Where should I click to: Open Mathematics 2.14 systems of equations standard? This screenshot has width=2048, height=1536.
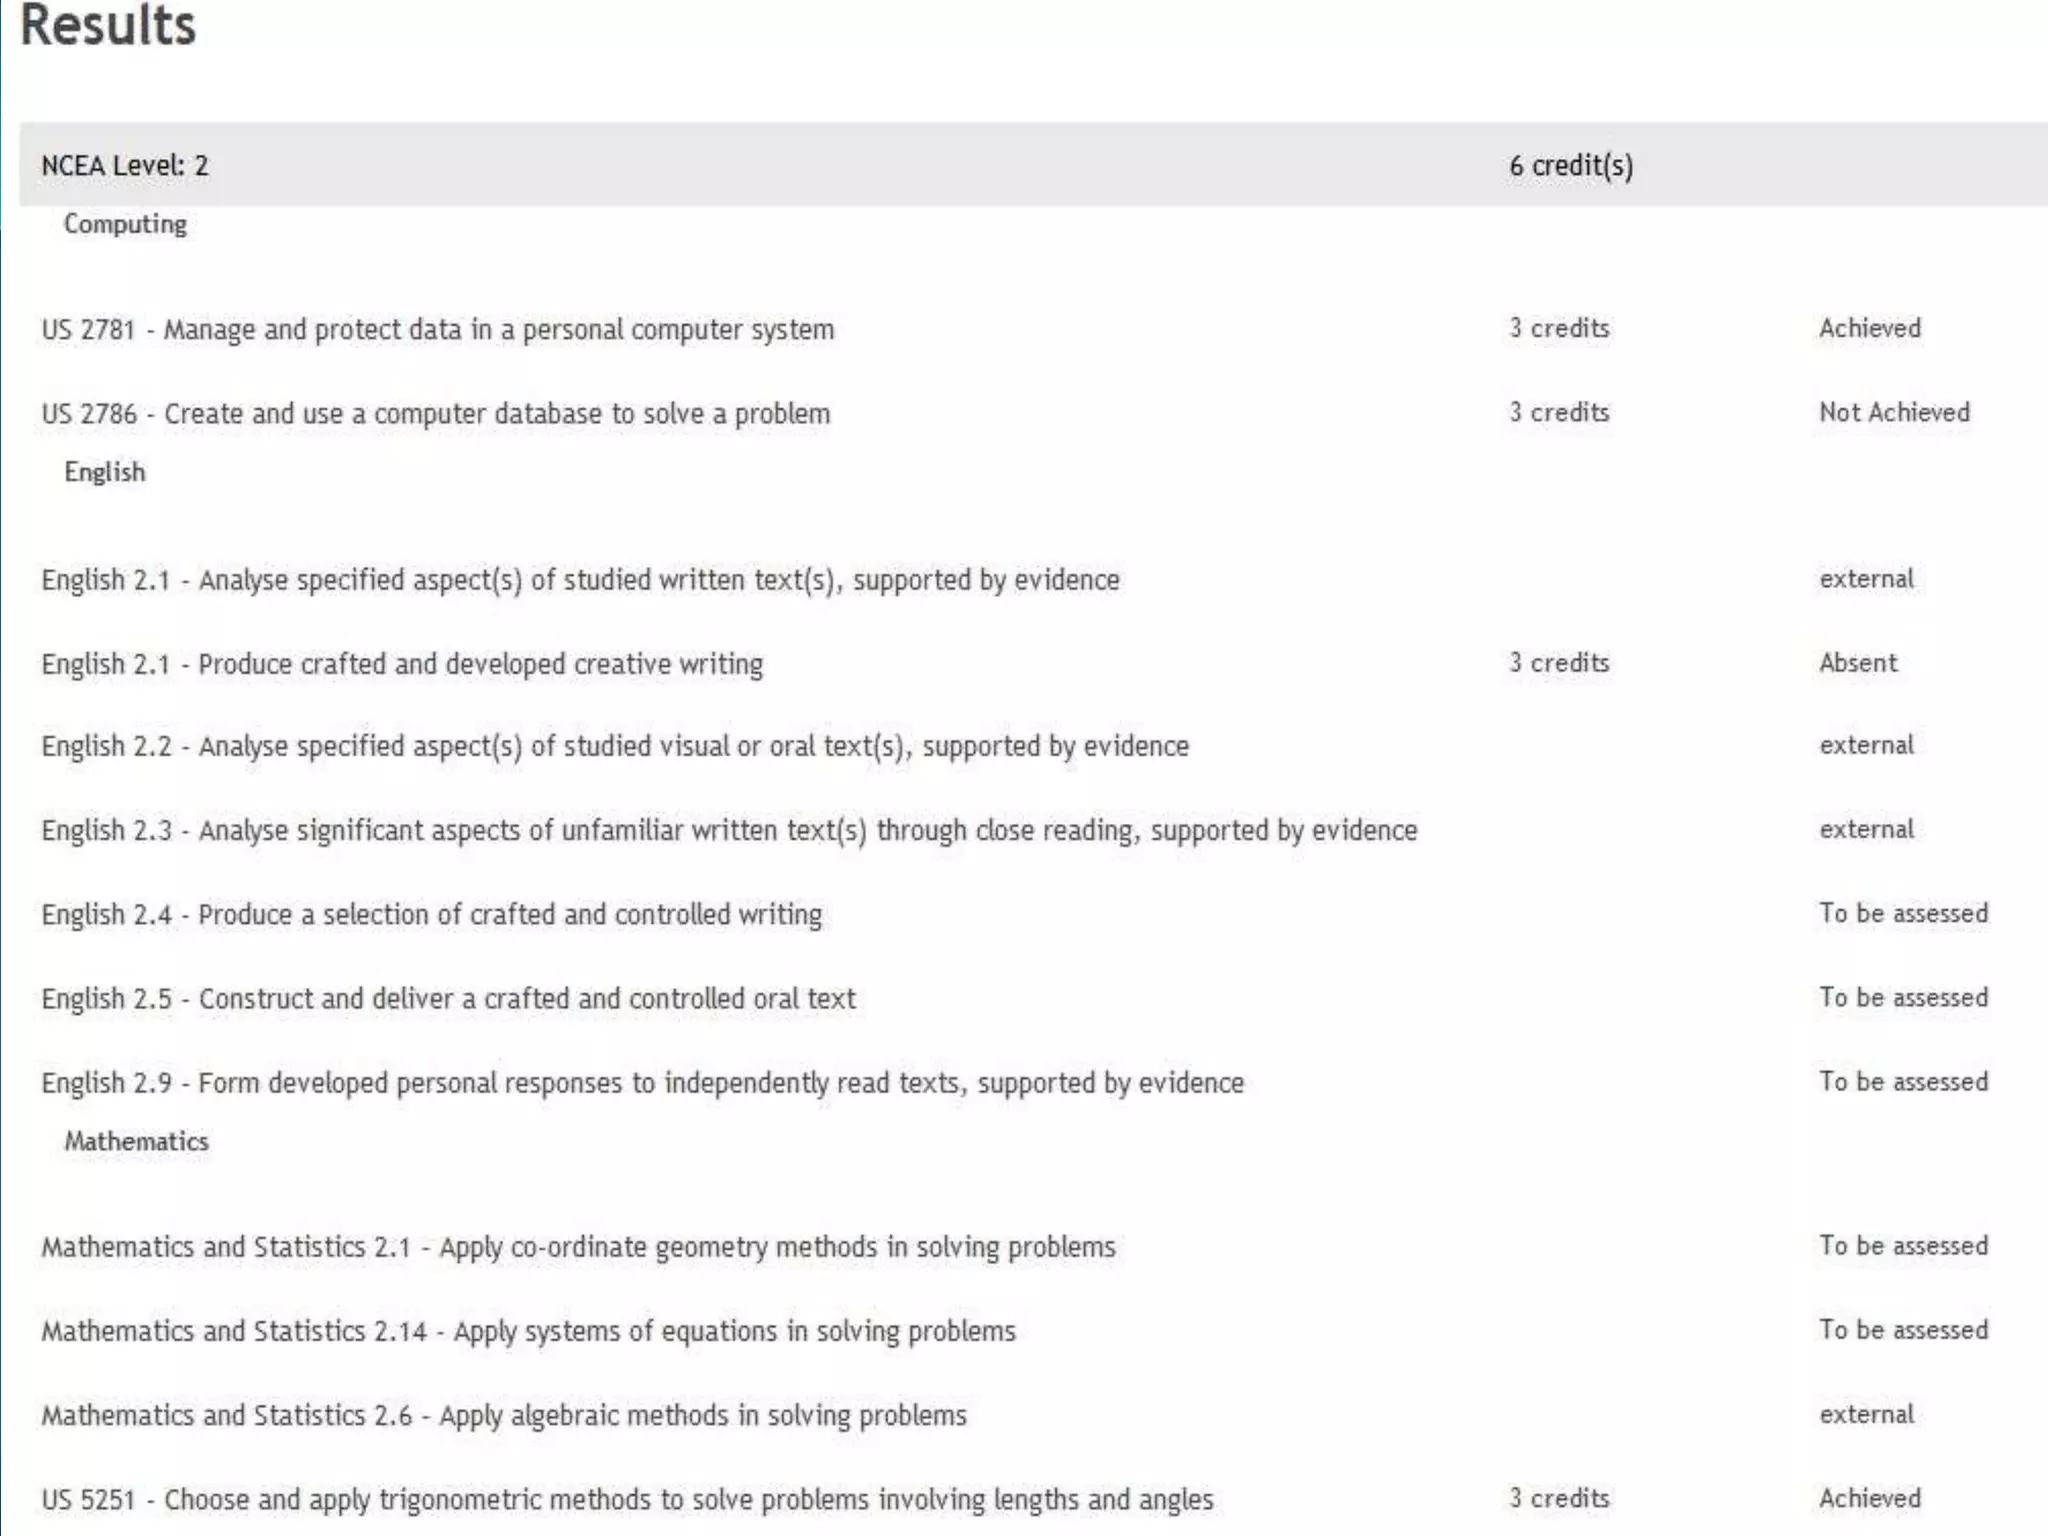[x=528, y=1331]
